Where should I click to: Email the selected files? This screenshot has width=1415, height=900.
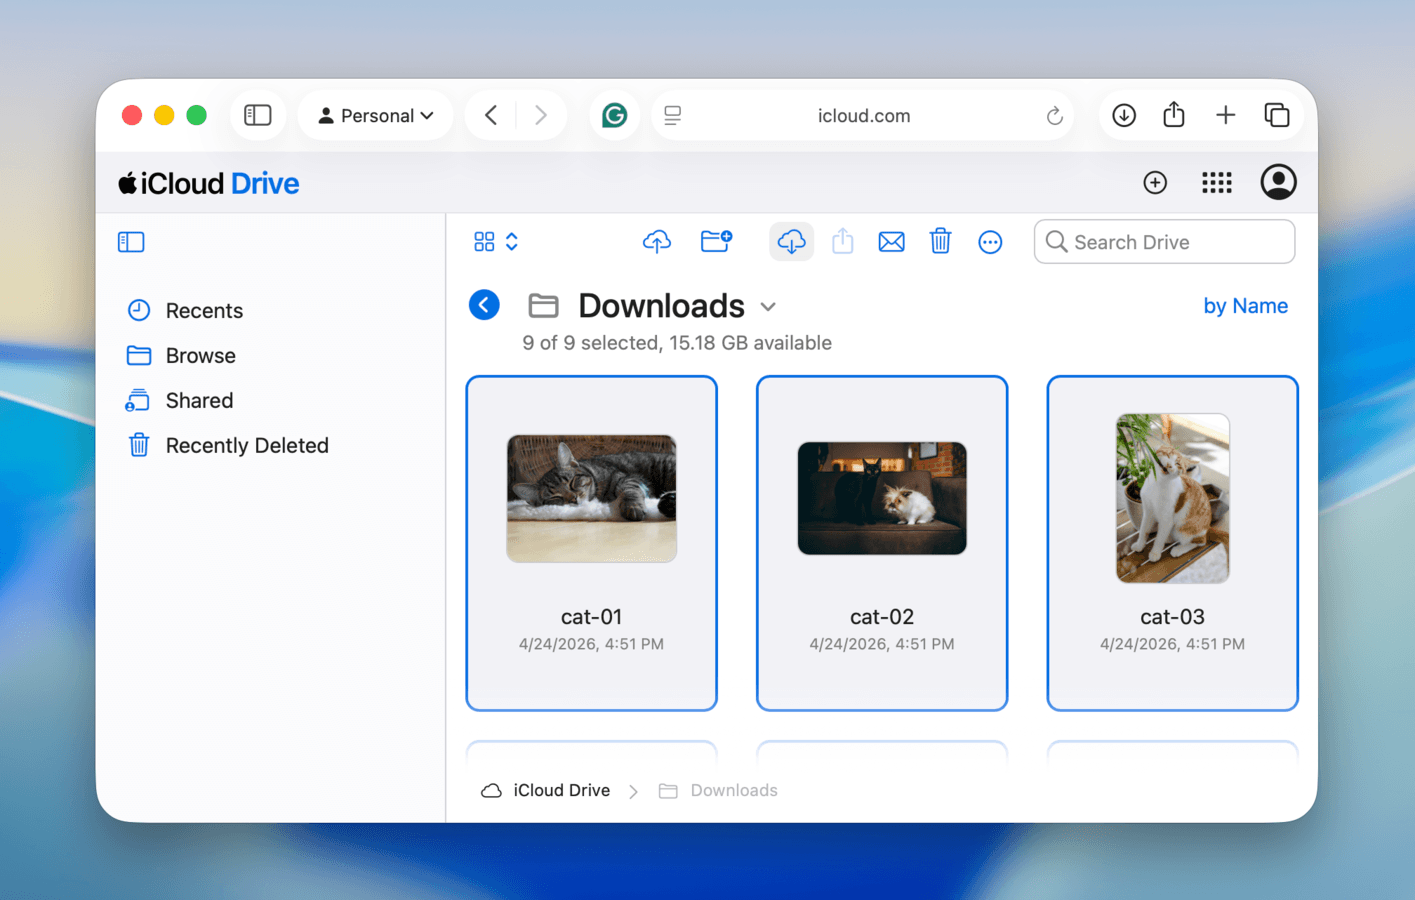[x=891, y=242]
